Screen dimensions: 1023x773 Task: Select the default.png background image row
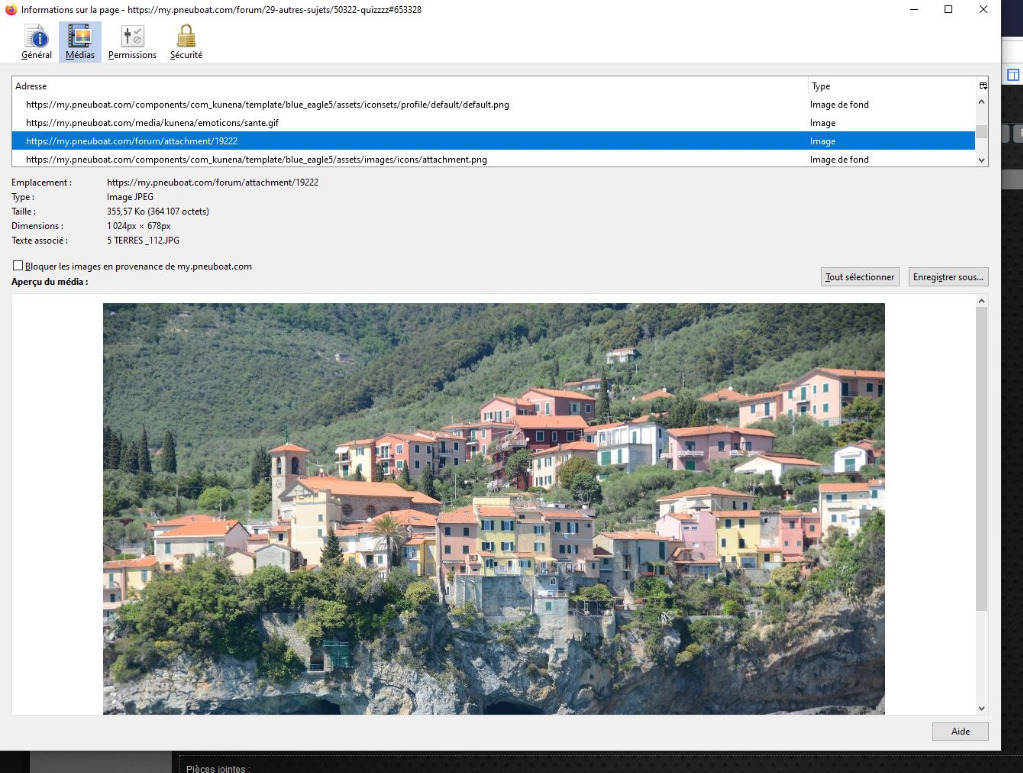(268, 104)
